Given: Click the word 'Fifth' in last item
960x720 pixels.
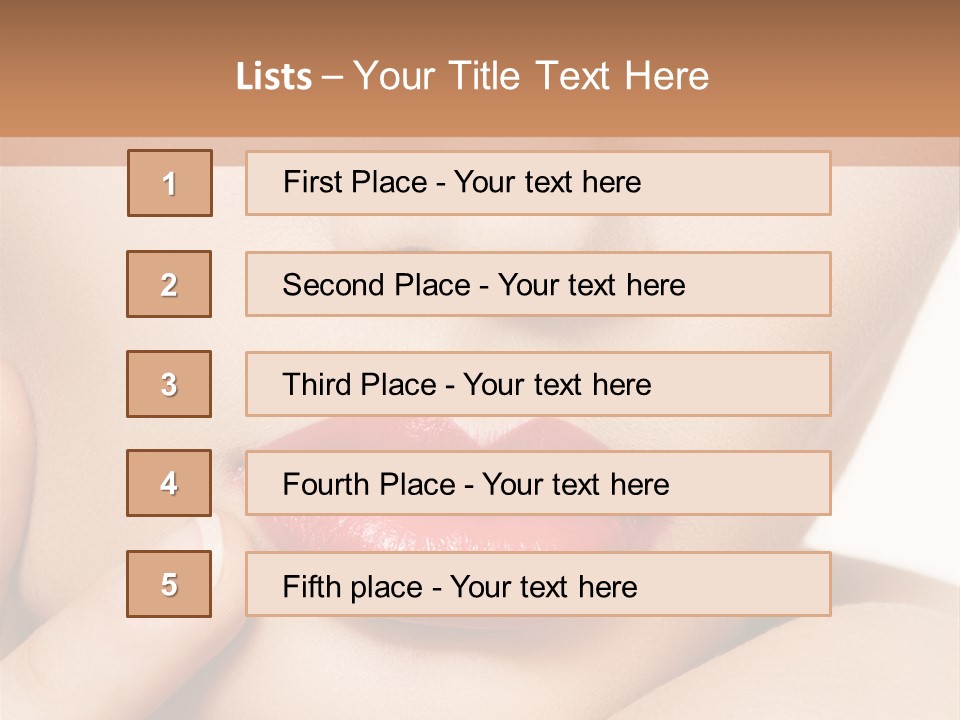Looking at the screenshot, I should (312, 586).
